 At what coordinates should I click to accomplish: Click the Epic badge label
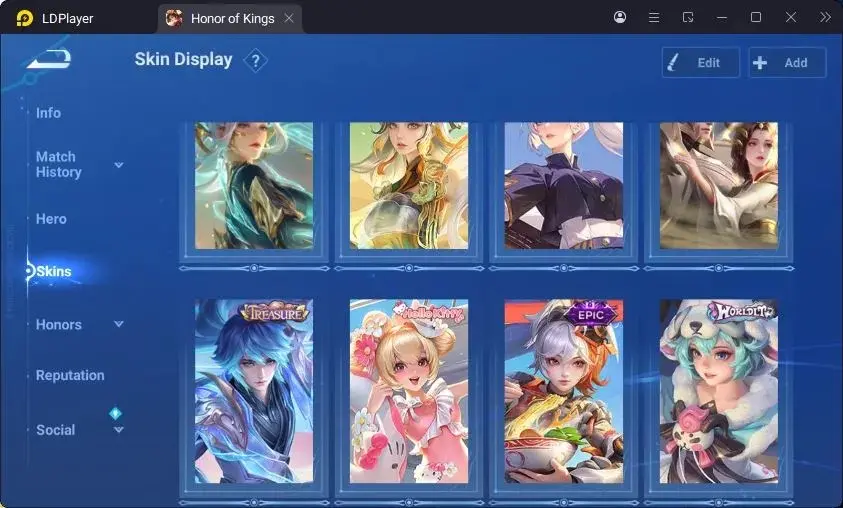(x=590, y=313)
